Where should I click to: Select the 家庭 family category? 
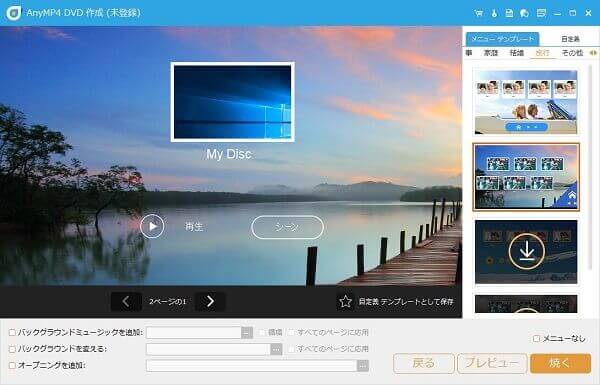pos(491,53)
